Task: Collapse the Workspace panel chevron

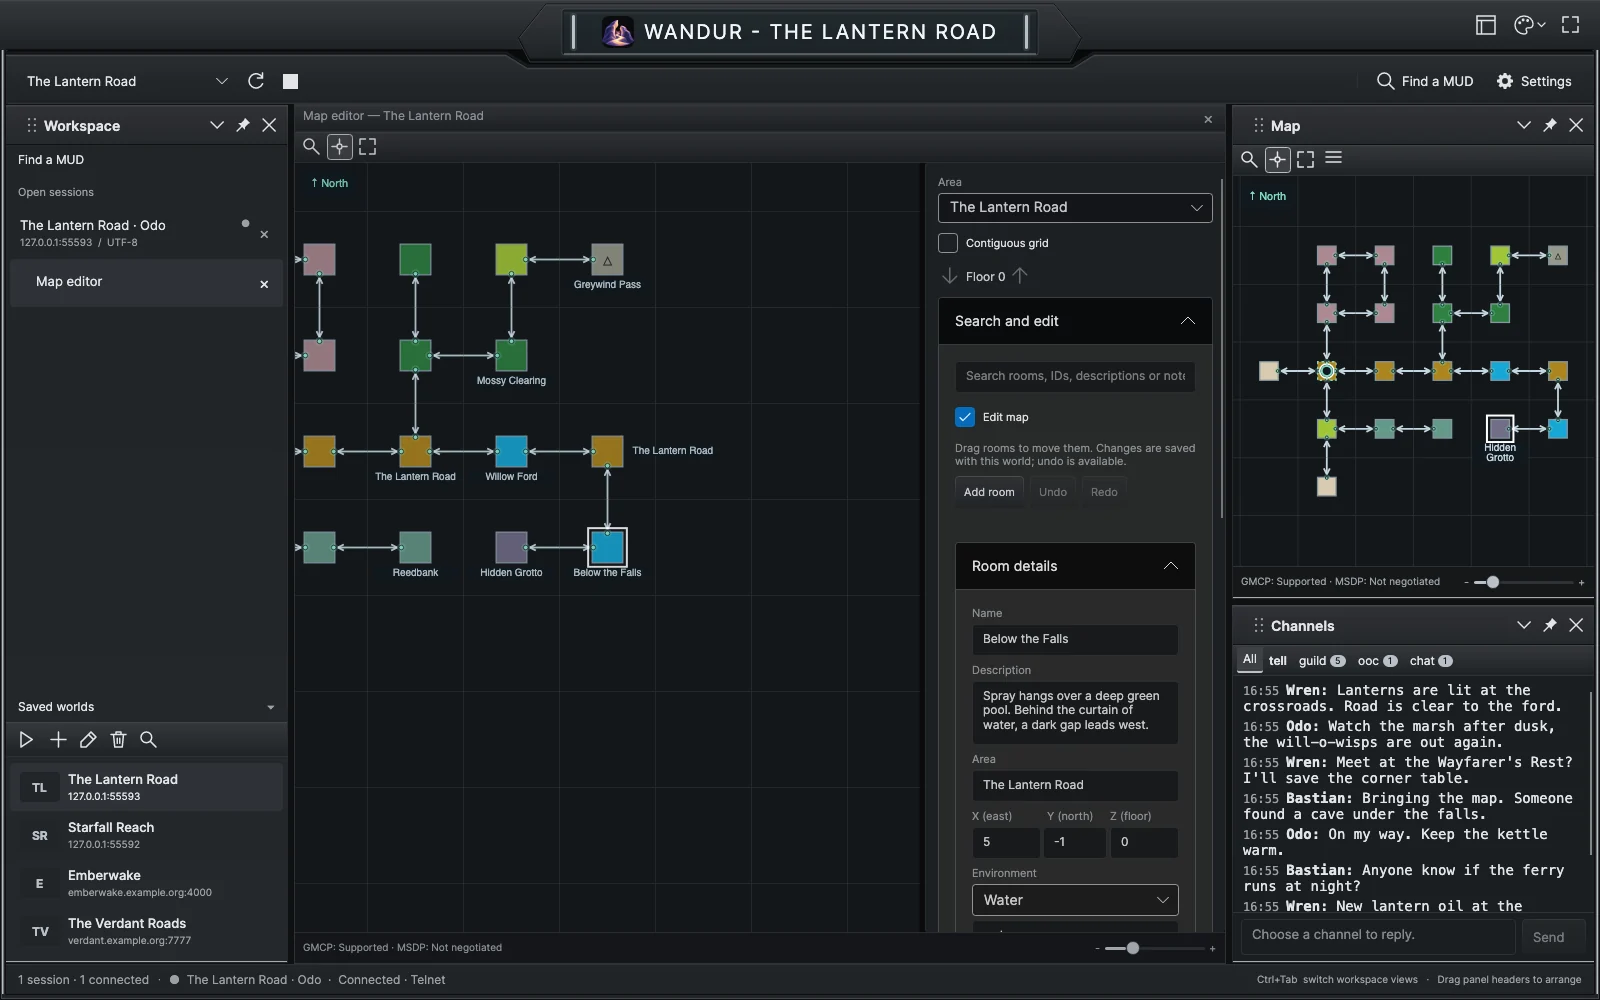Action: pos(217,125)
